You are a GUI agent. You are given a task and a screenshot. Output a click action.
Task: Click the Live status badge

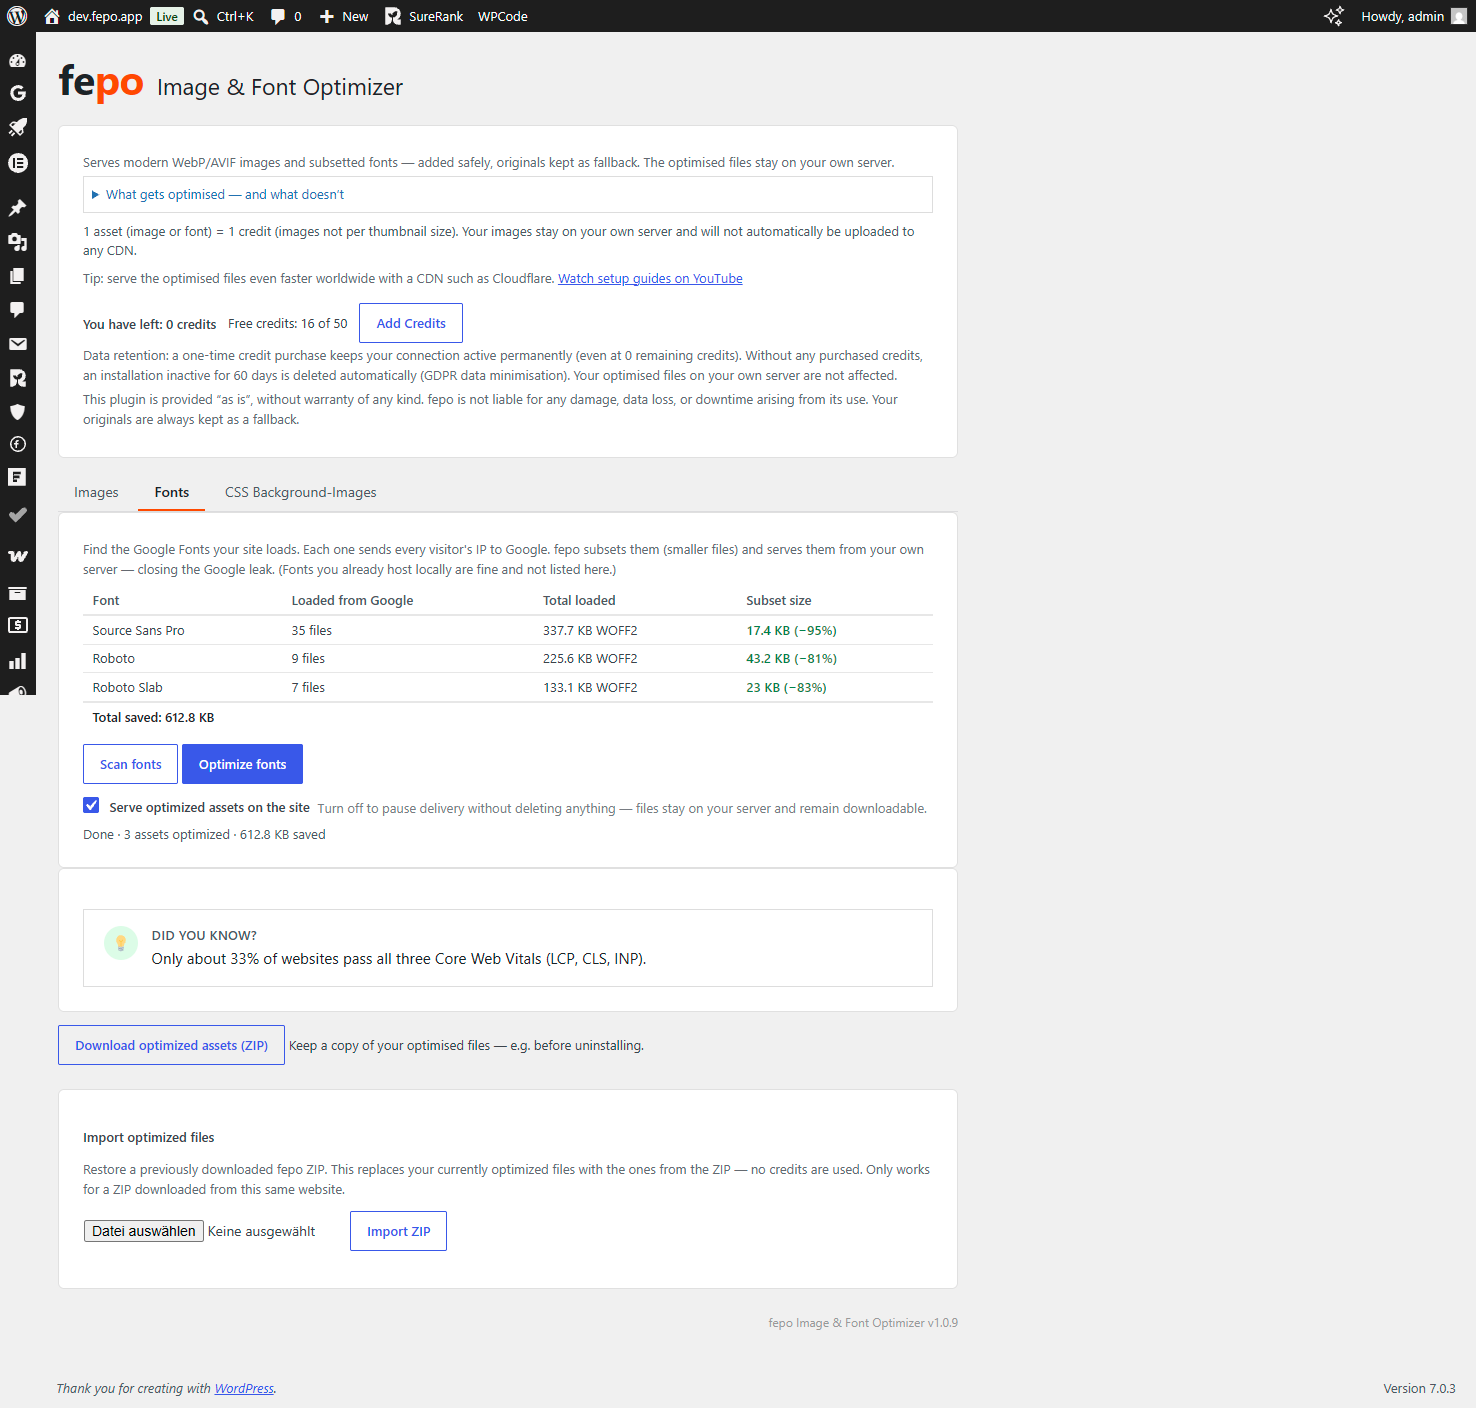(x=167, y=16)
